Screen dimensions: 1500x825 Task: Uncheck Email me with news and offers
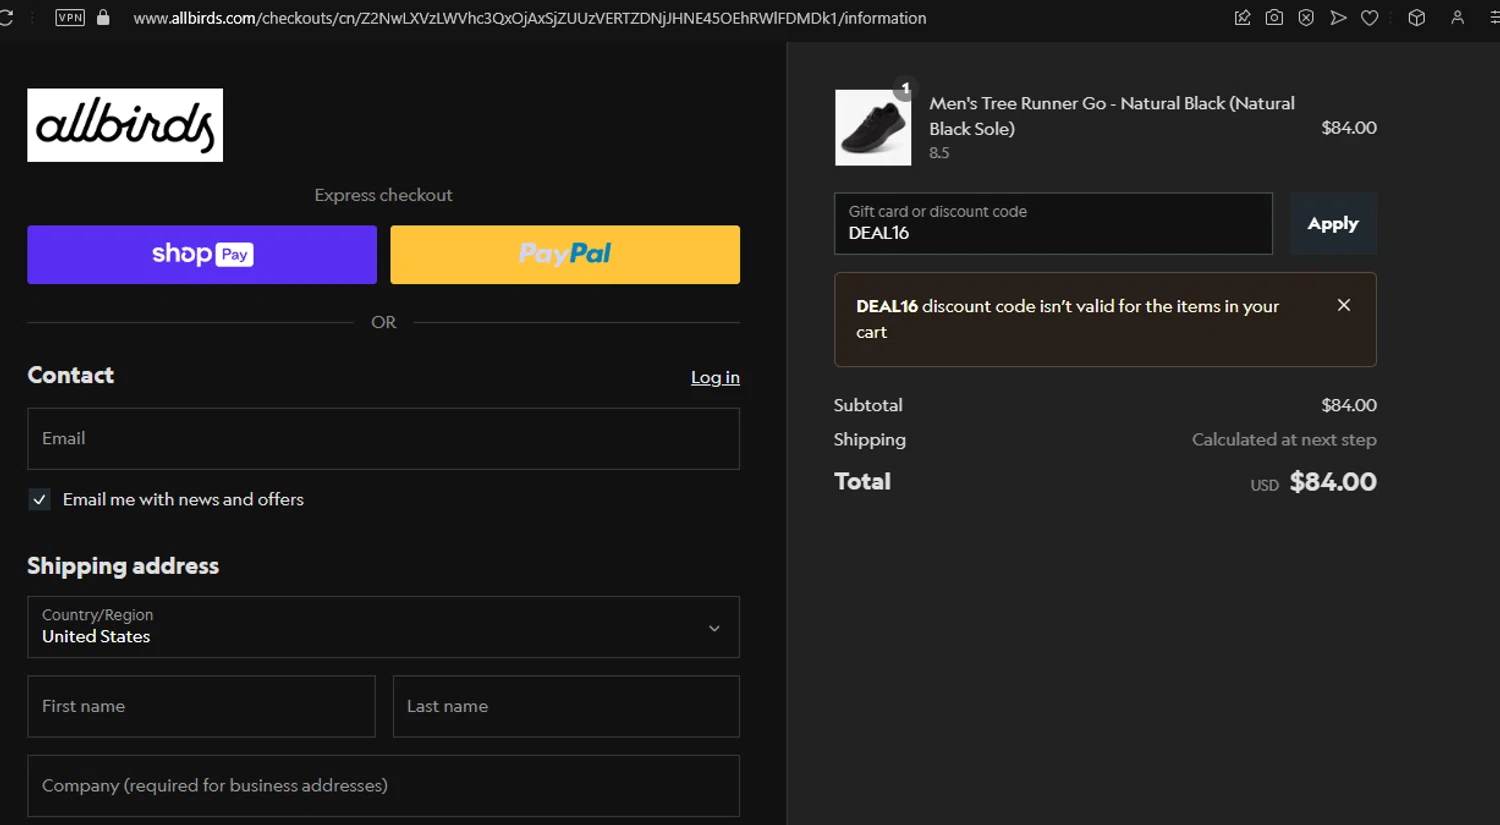coord(39,499)
